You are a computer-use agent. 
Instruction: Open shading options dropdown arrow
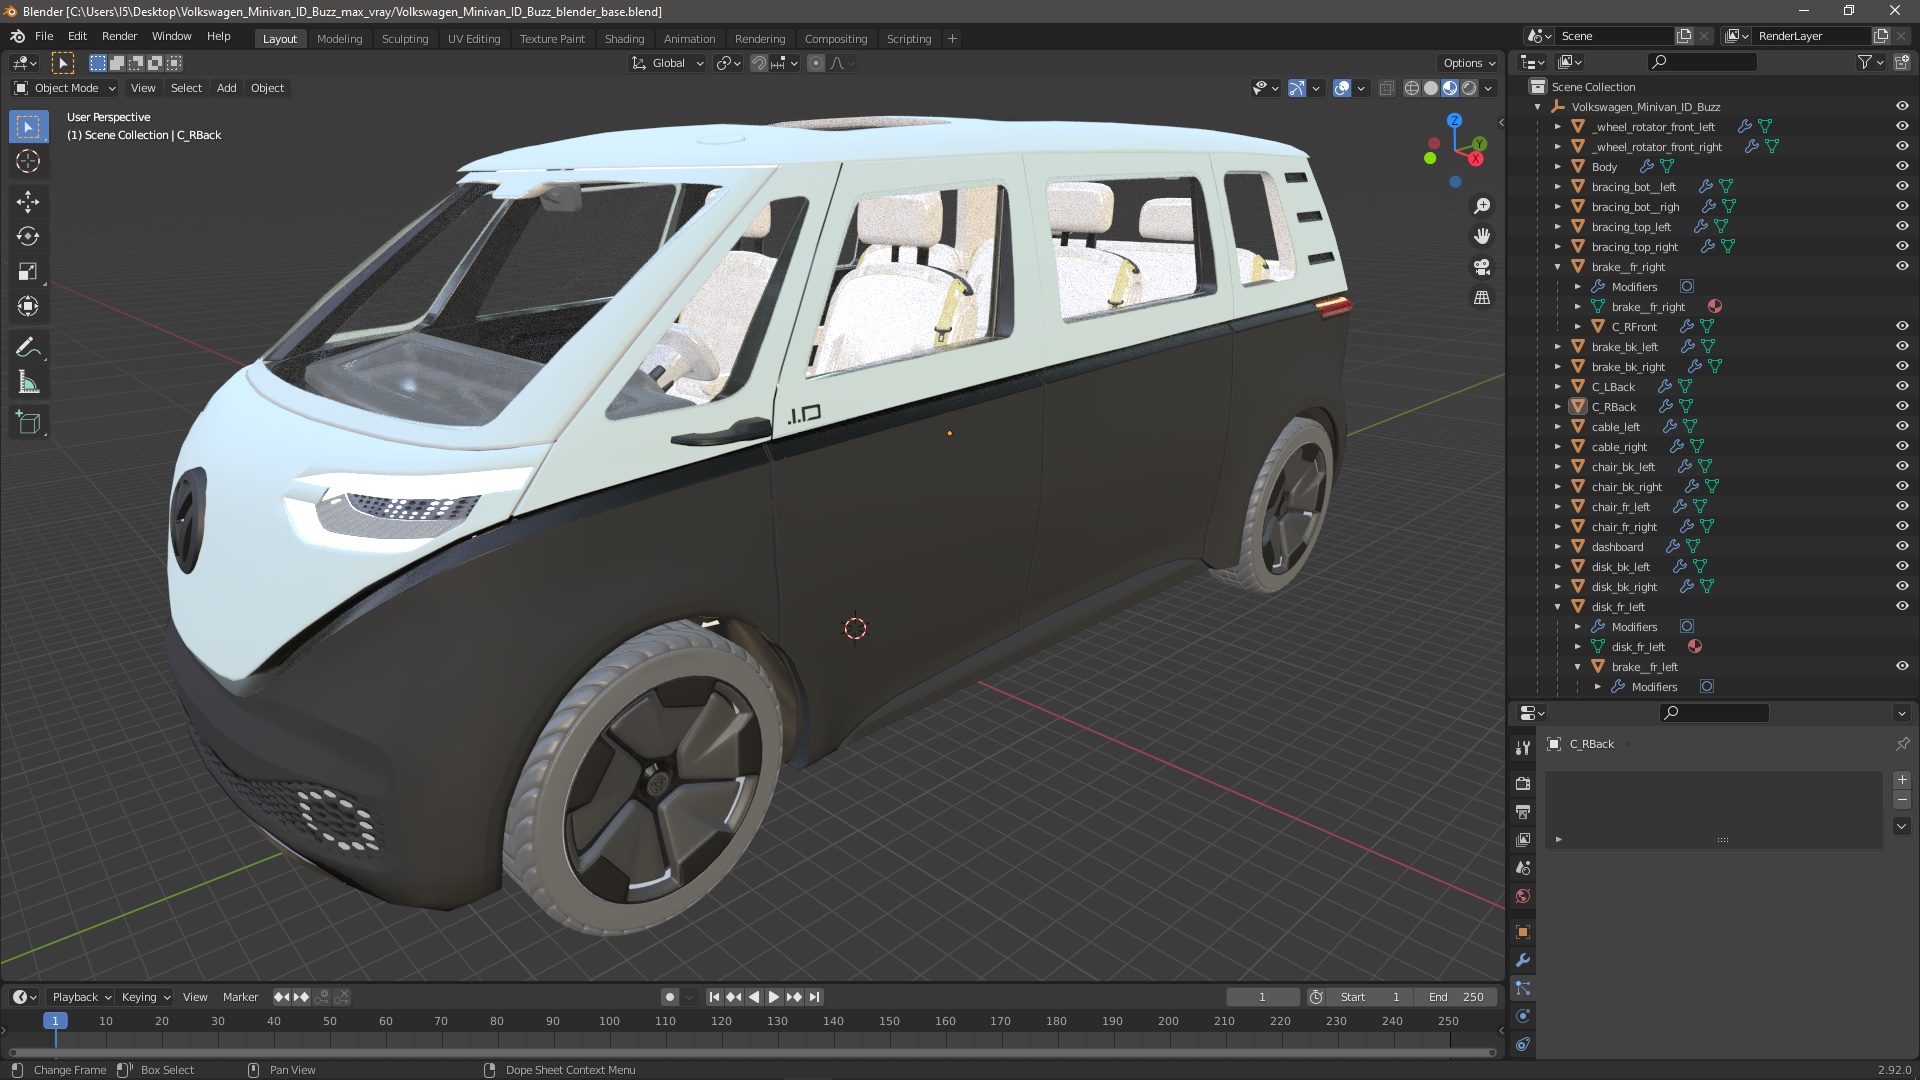1488,88
